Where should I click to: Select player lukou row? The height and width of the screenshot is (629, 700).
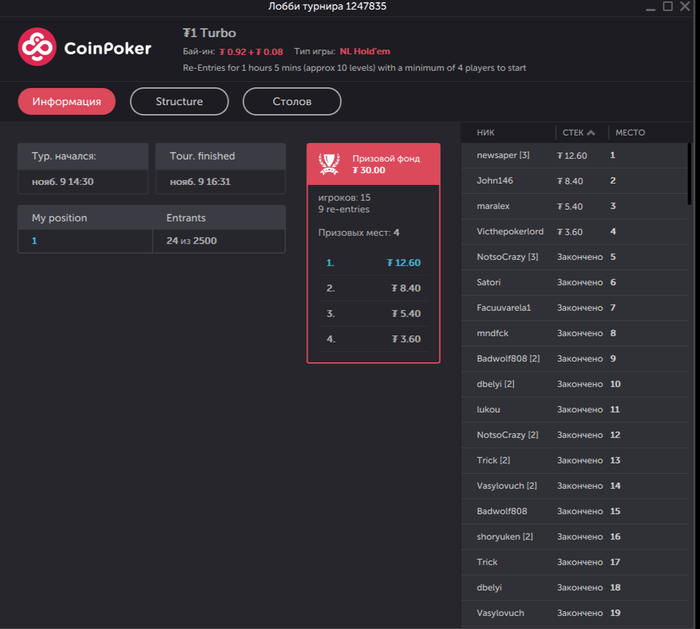point(574,410)
